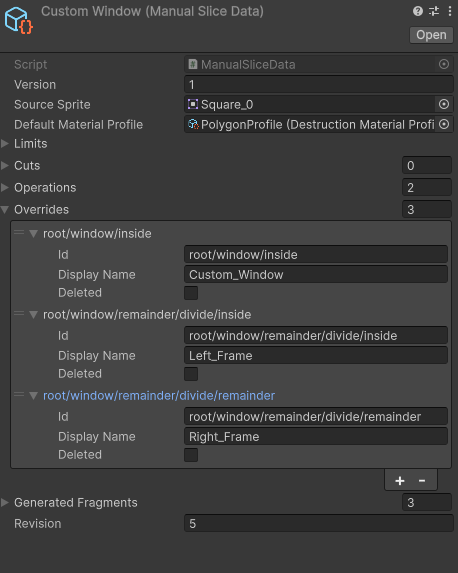Open the inspector help reference icon
Screen dimensions: 458x573
[x=418, y=11]
